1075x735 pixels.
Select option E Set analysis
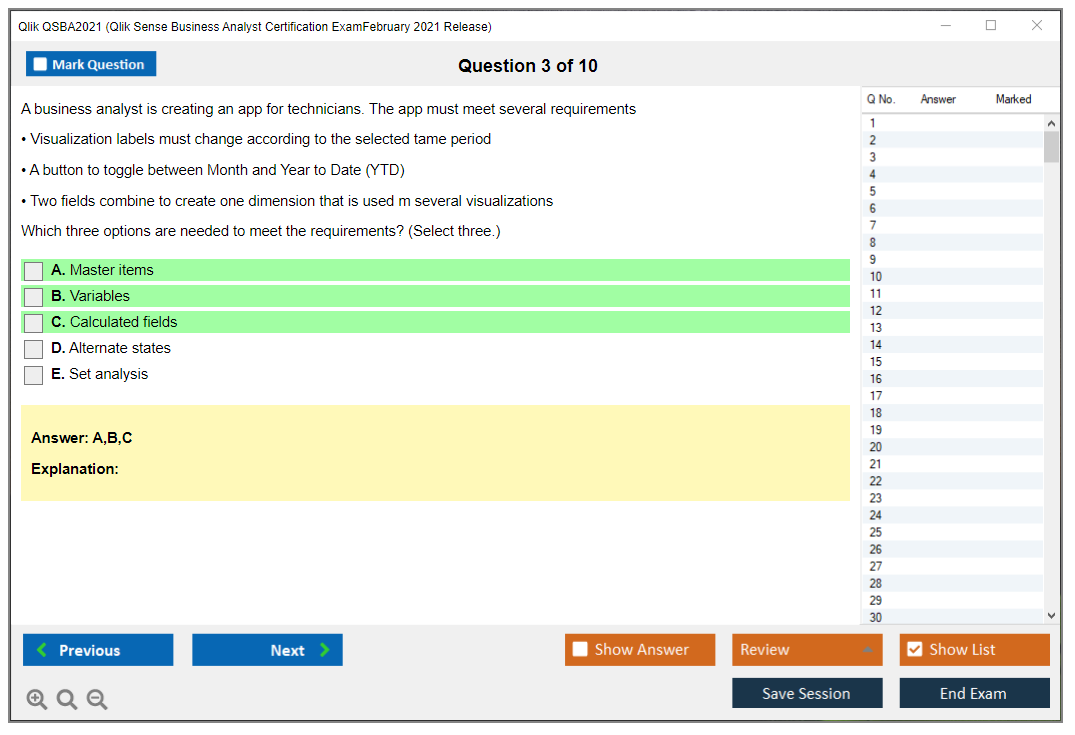pyautogui.click(x=34, y=375)
